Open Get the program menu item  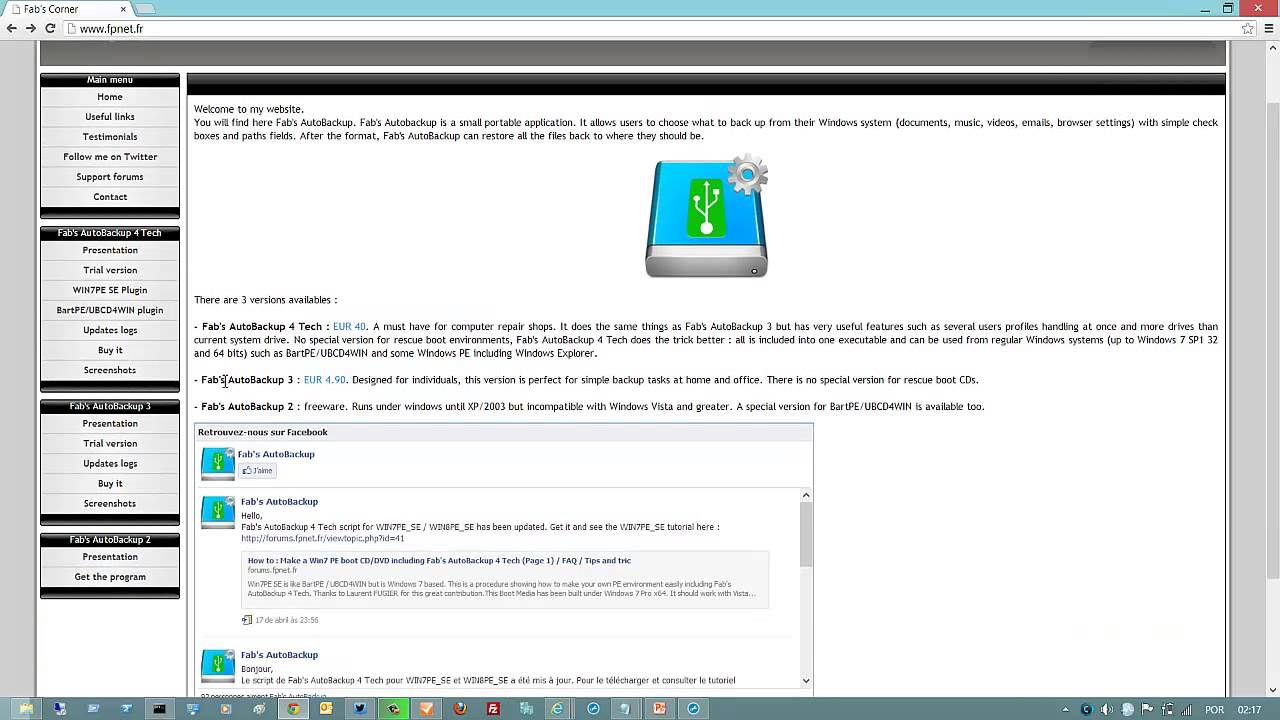click(110, 577)
